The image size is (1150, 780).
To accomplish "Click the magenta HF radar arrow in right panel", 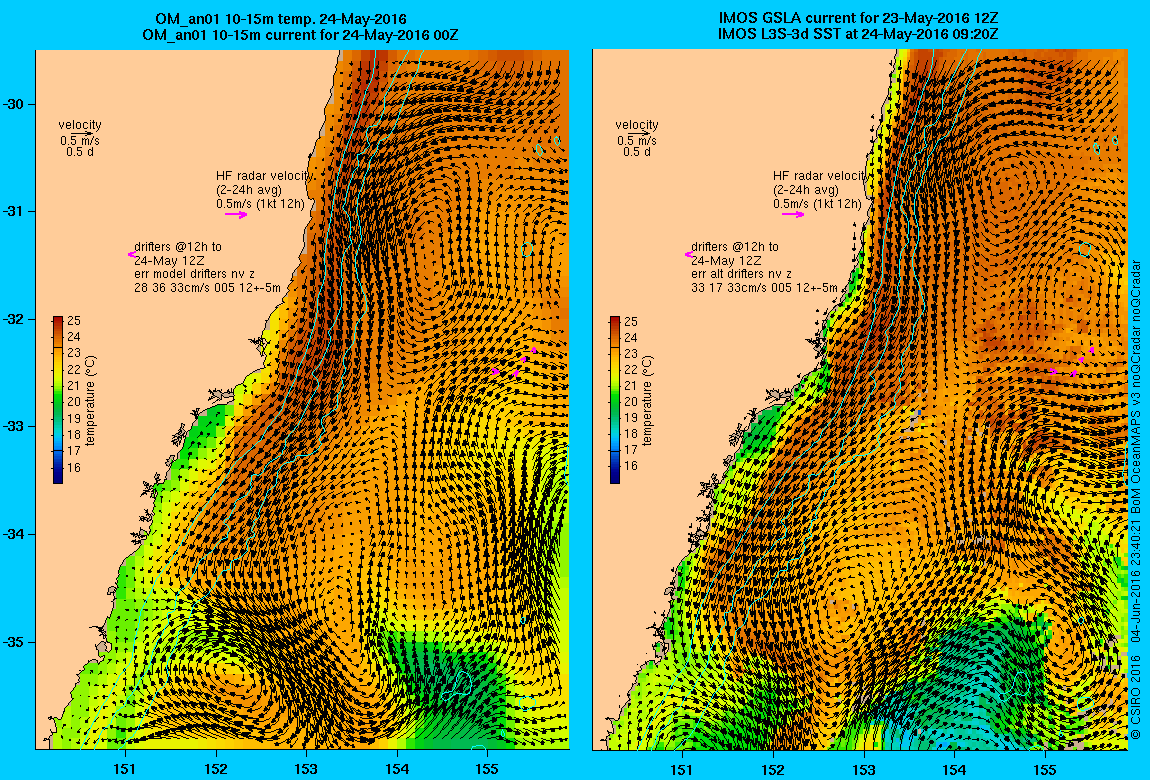I will click(x=793, y=215).
